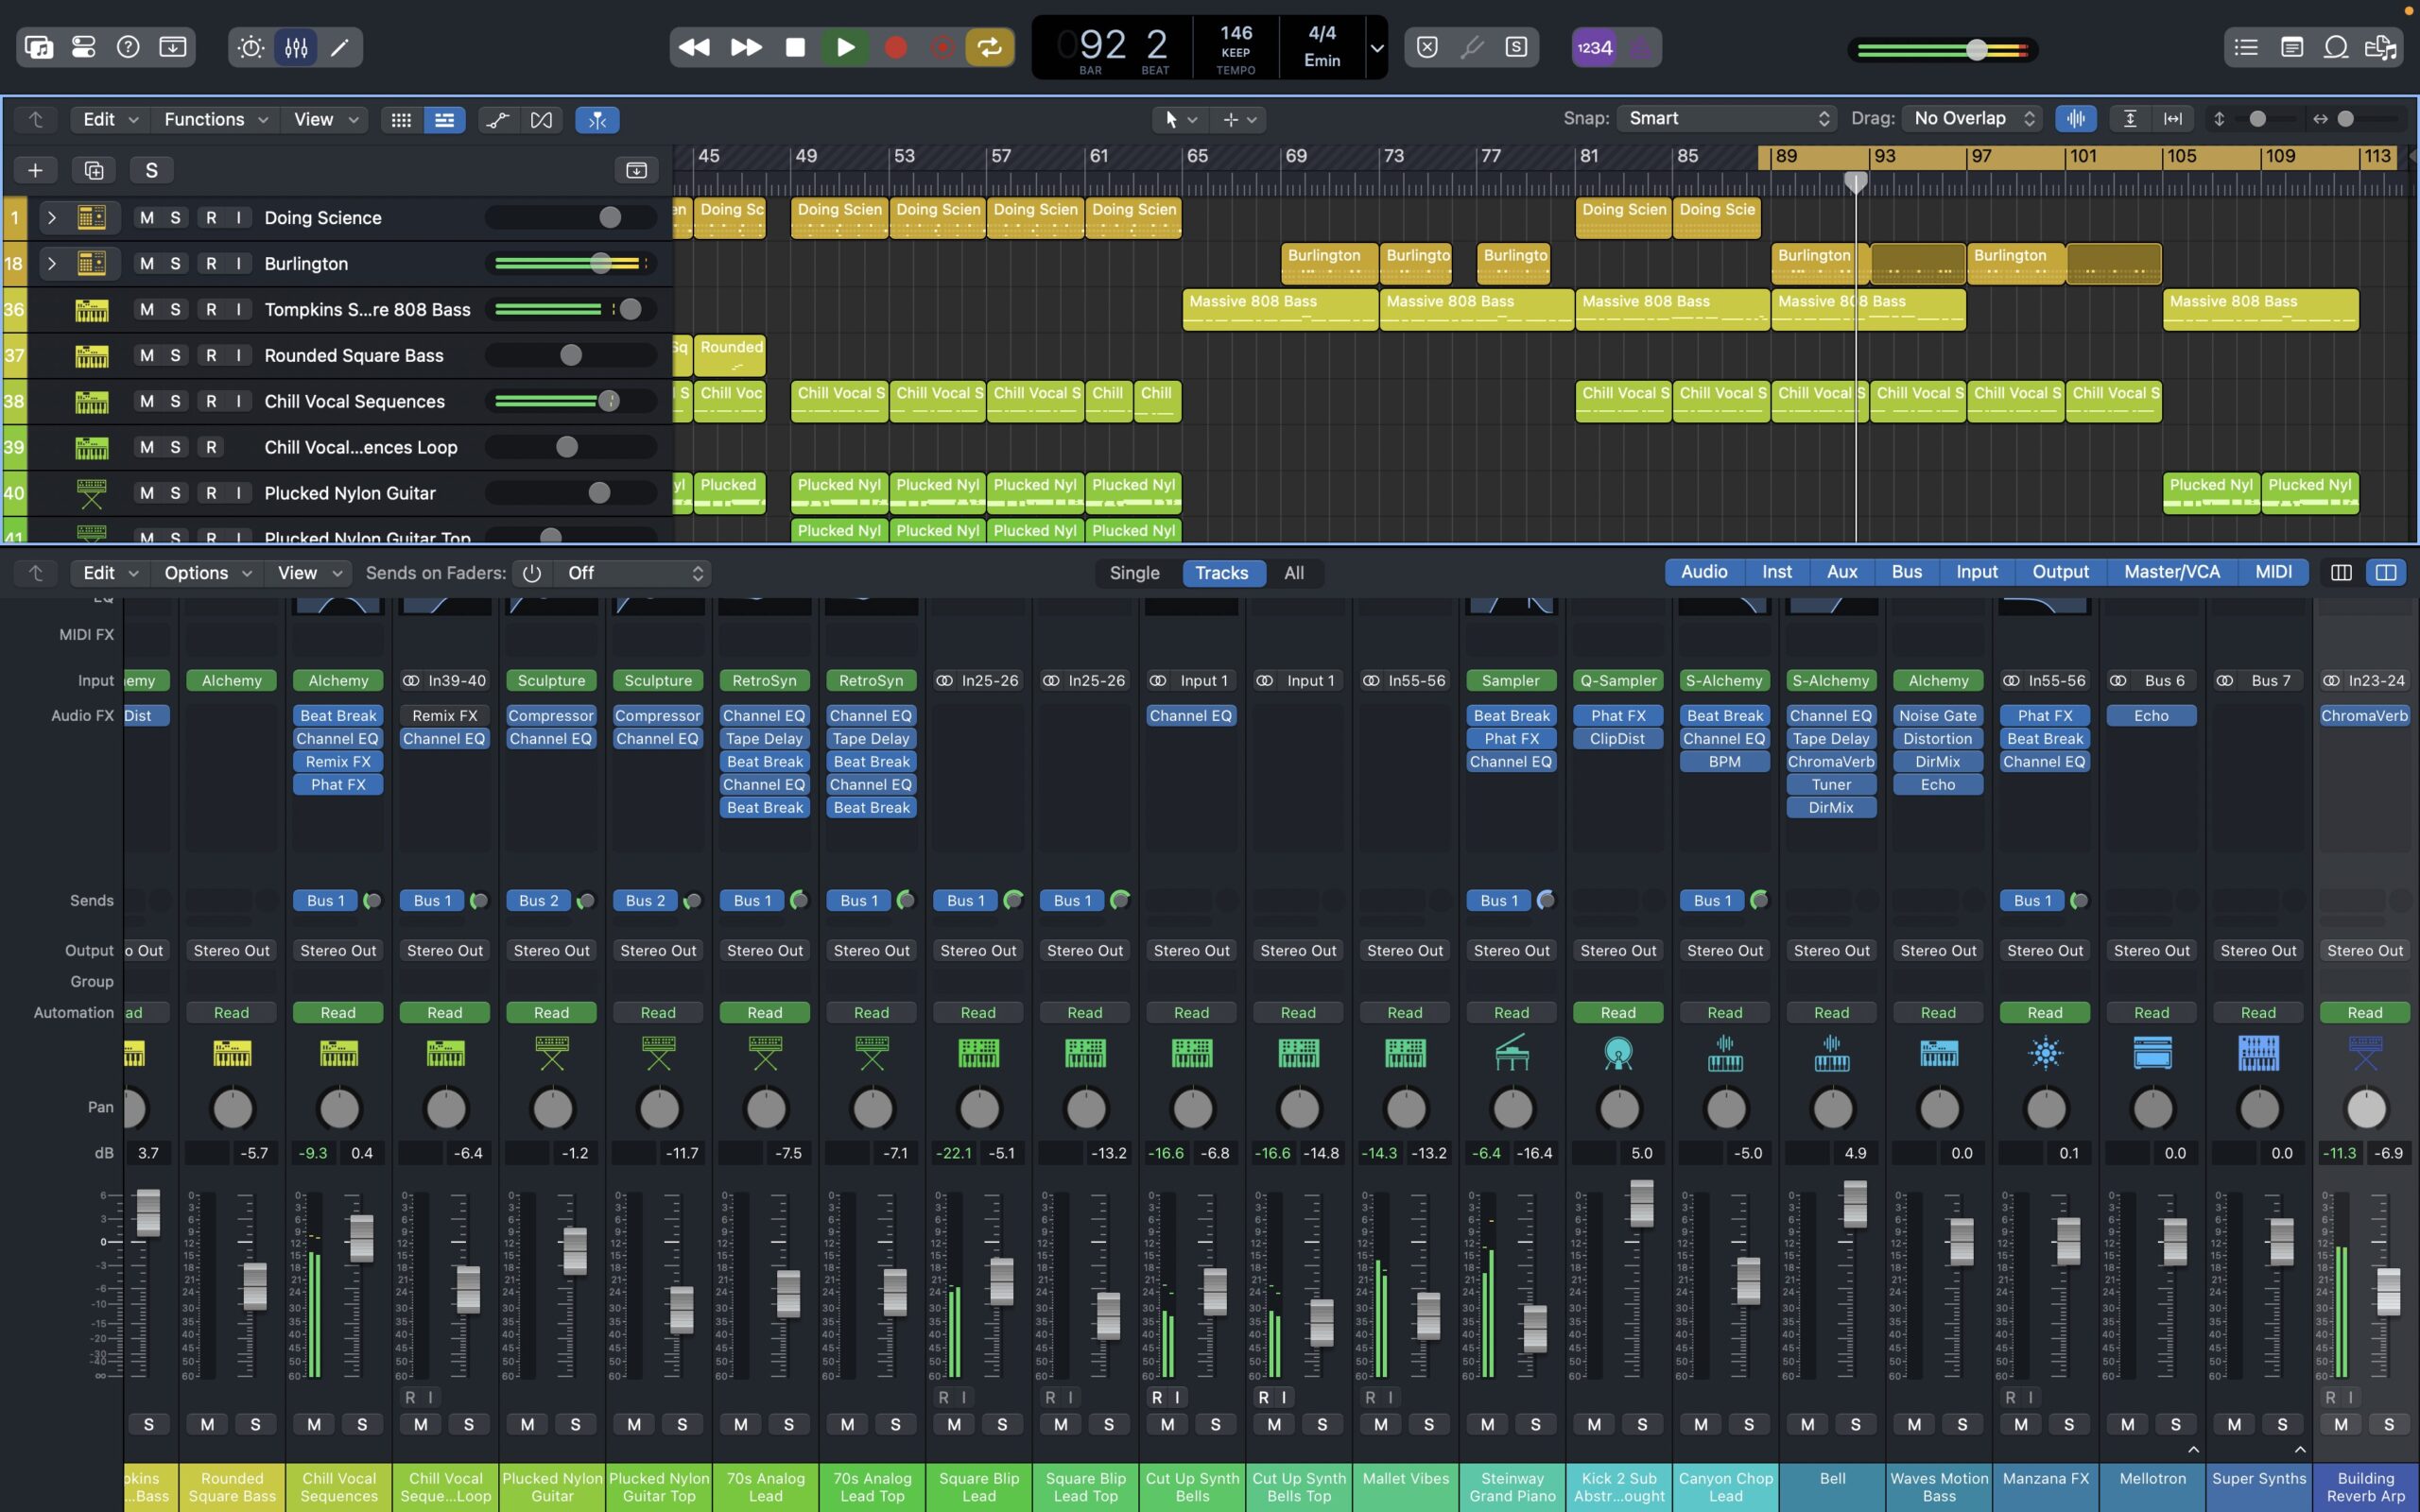
Task: Expand the Doing Science track stack
Action: (x=52, y=218)
